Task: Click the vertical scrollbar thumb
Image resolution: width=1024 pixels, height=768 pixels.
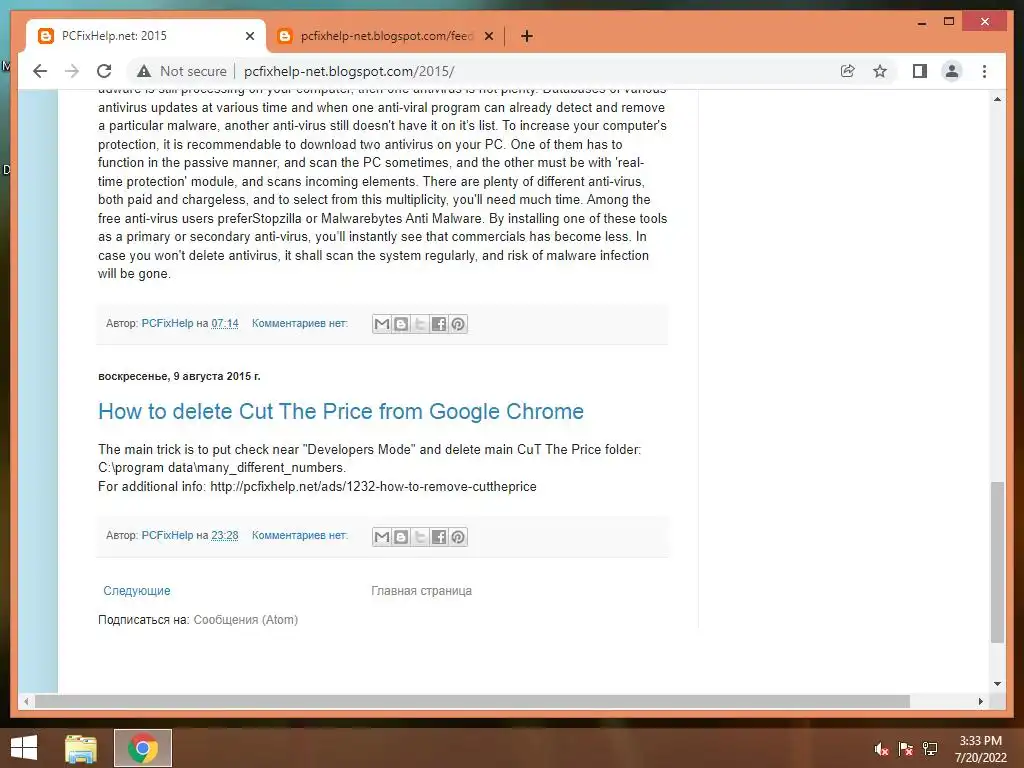Action: coord(997,562)
